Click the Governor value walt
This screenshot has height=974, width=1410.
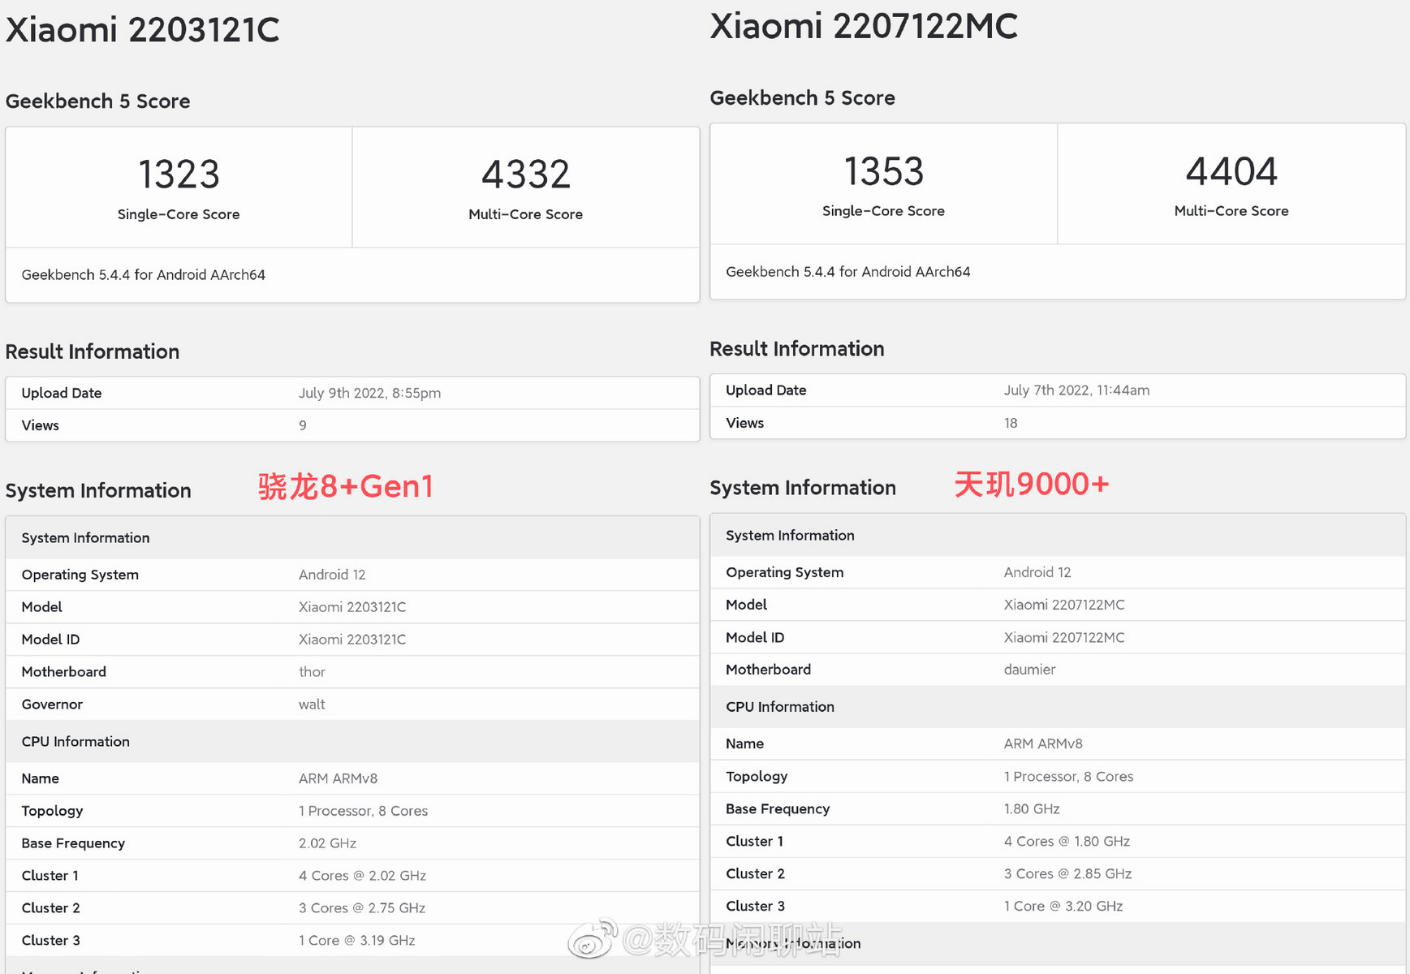(x=312, y=704)
